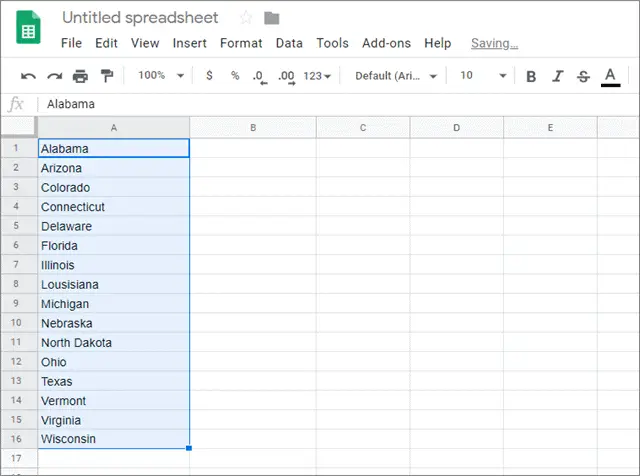Activate the Paint format tool
This screenshot has width=640, height=476.
[x=107, y=76]
